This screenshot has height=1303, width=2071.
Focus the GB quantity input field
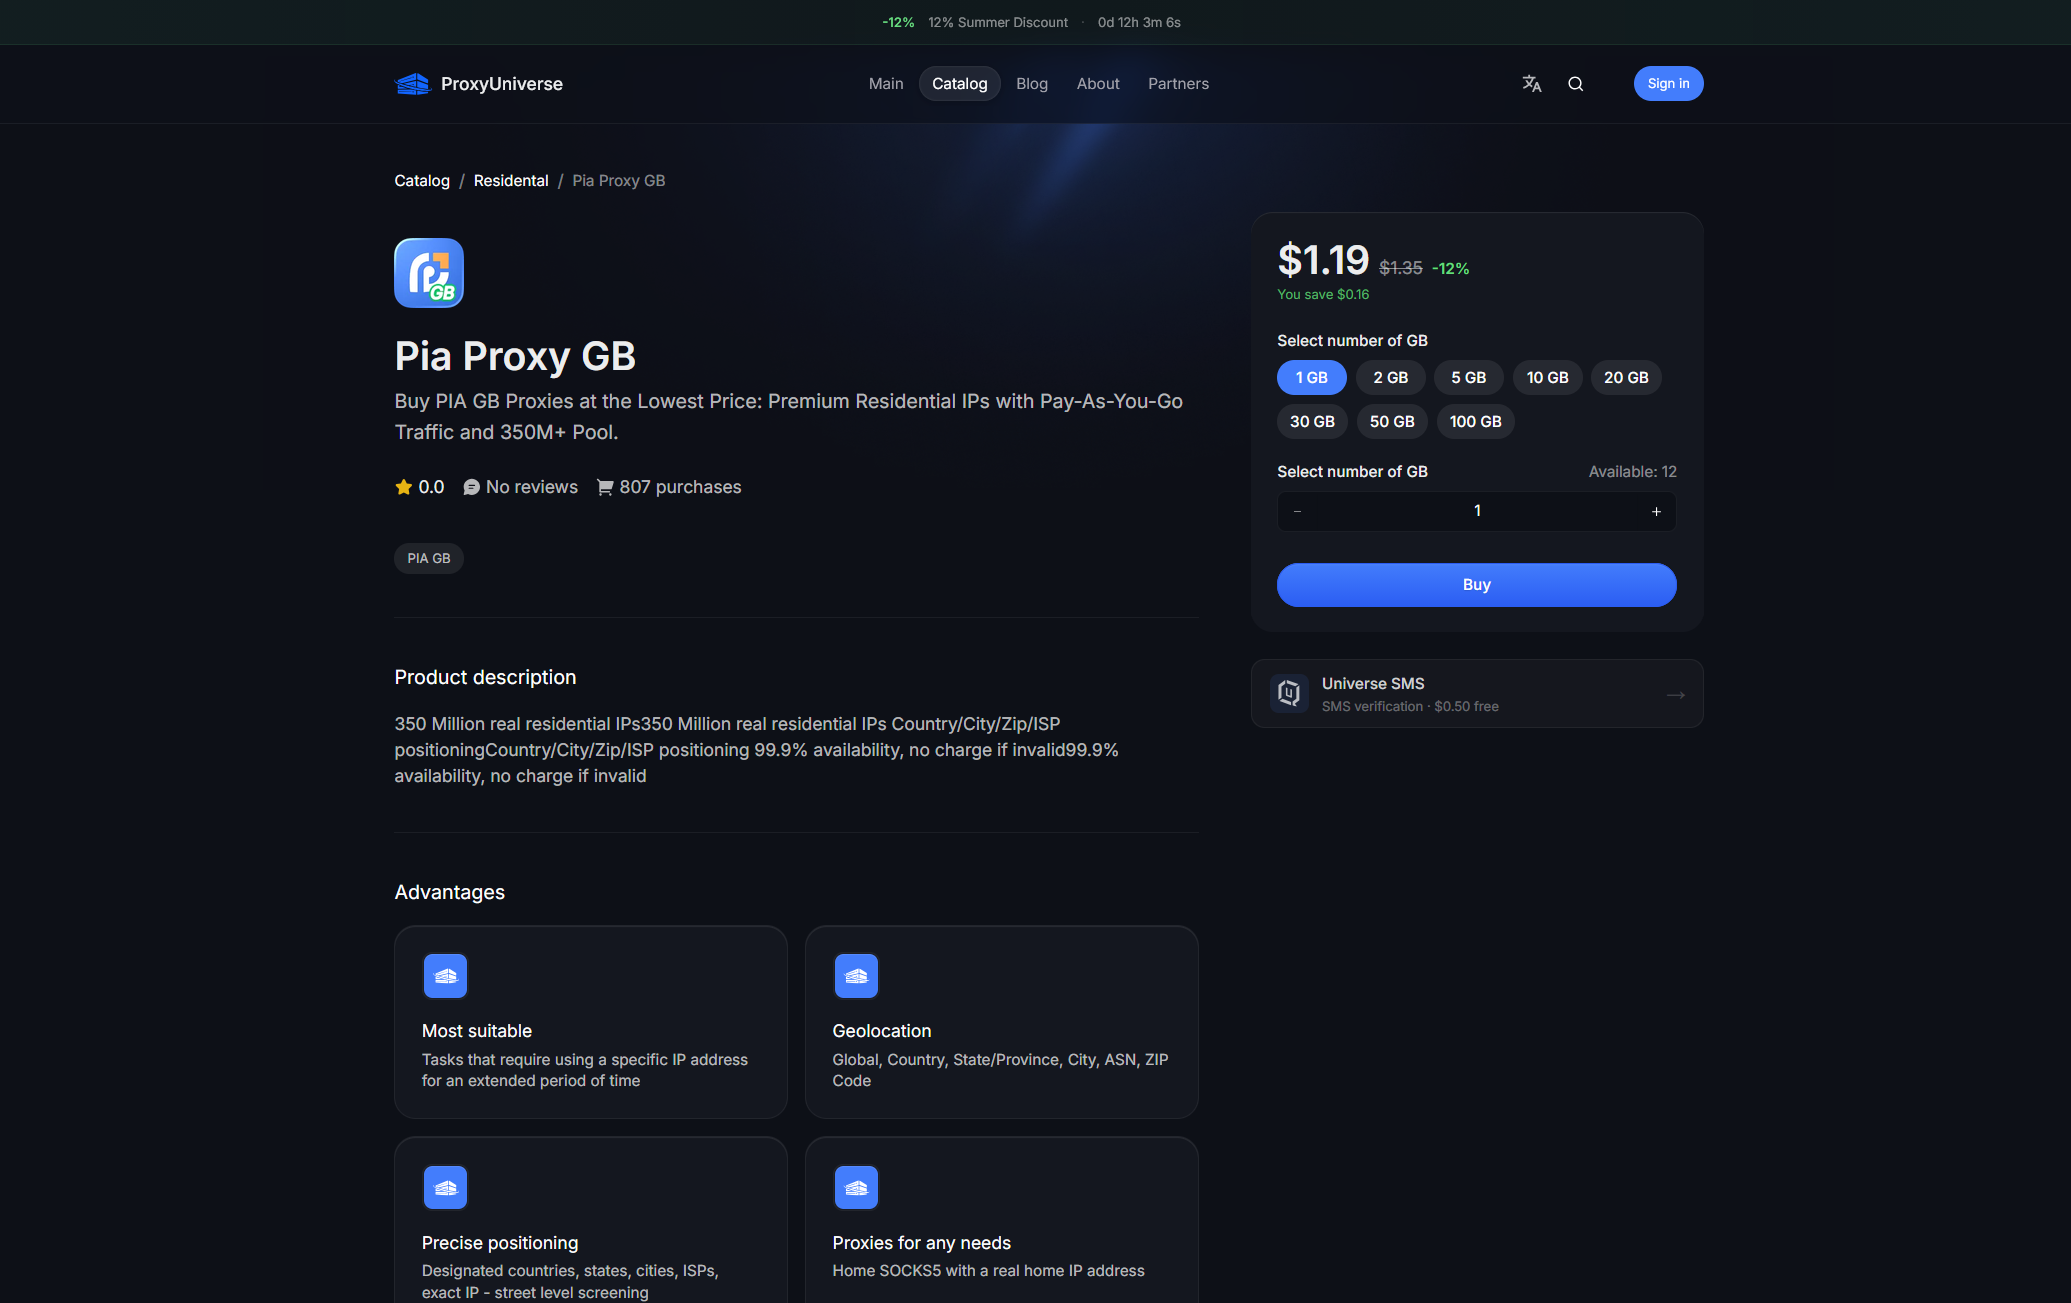click(x=1477, y=511)
